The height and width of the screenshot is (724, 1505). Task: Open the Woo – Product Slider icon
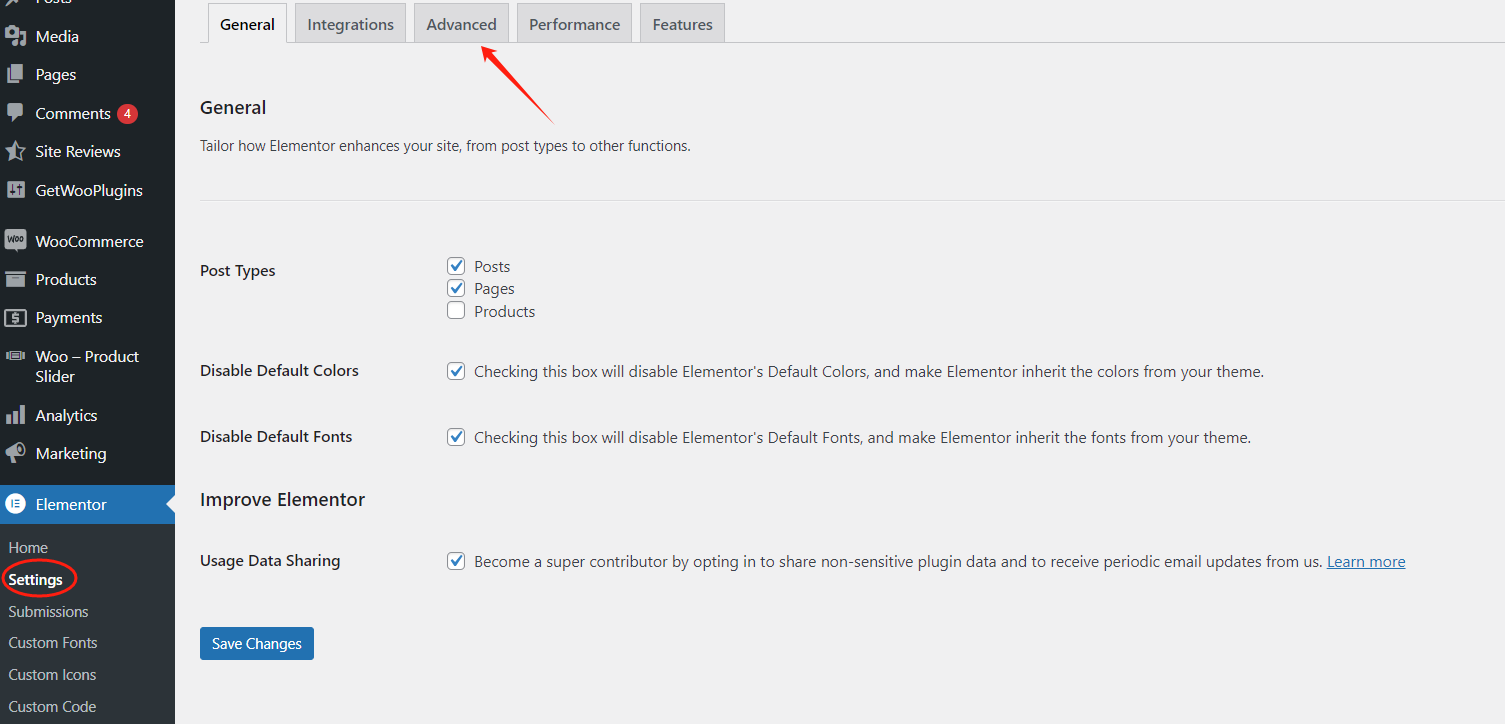[x=17, y=356]
